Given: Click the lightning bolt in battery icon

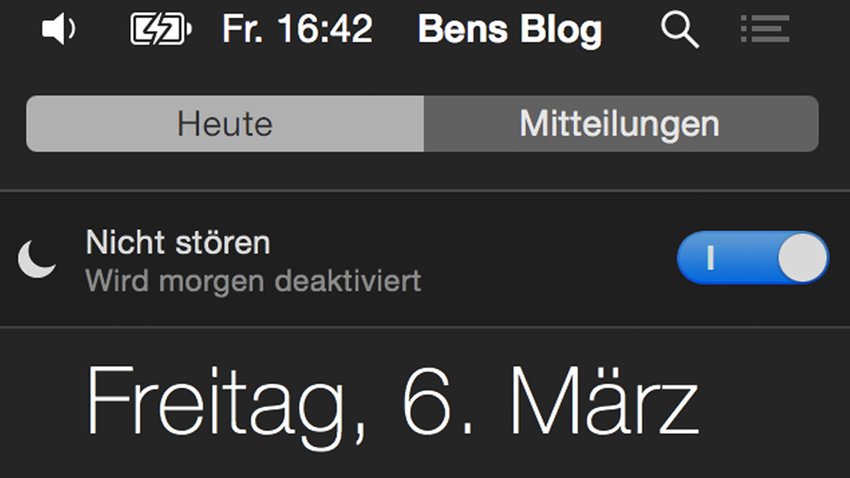Looking at the screenshot, I should 161,29.
